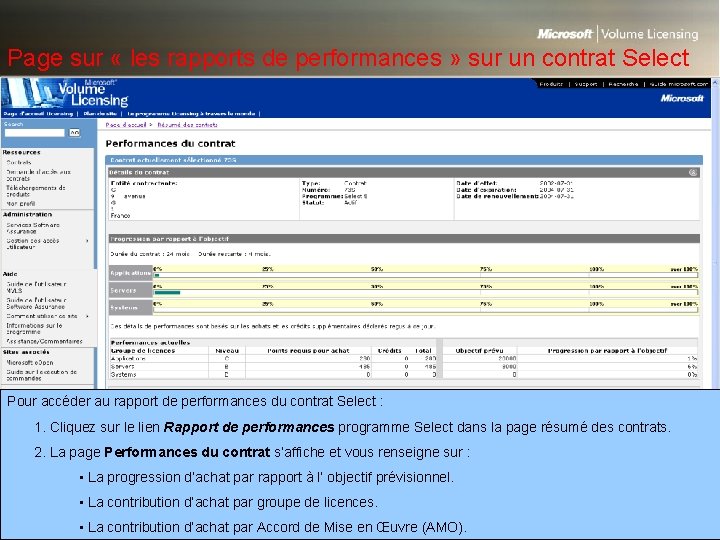Click Systems row in performances table
The image size is (720, 540).
click(x=404, y=375)
